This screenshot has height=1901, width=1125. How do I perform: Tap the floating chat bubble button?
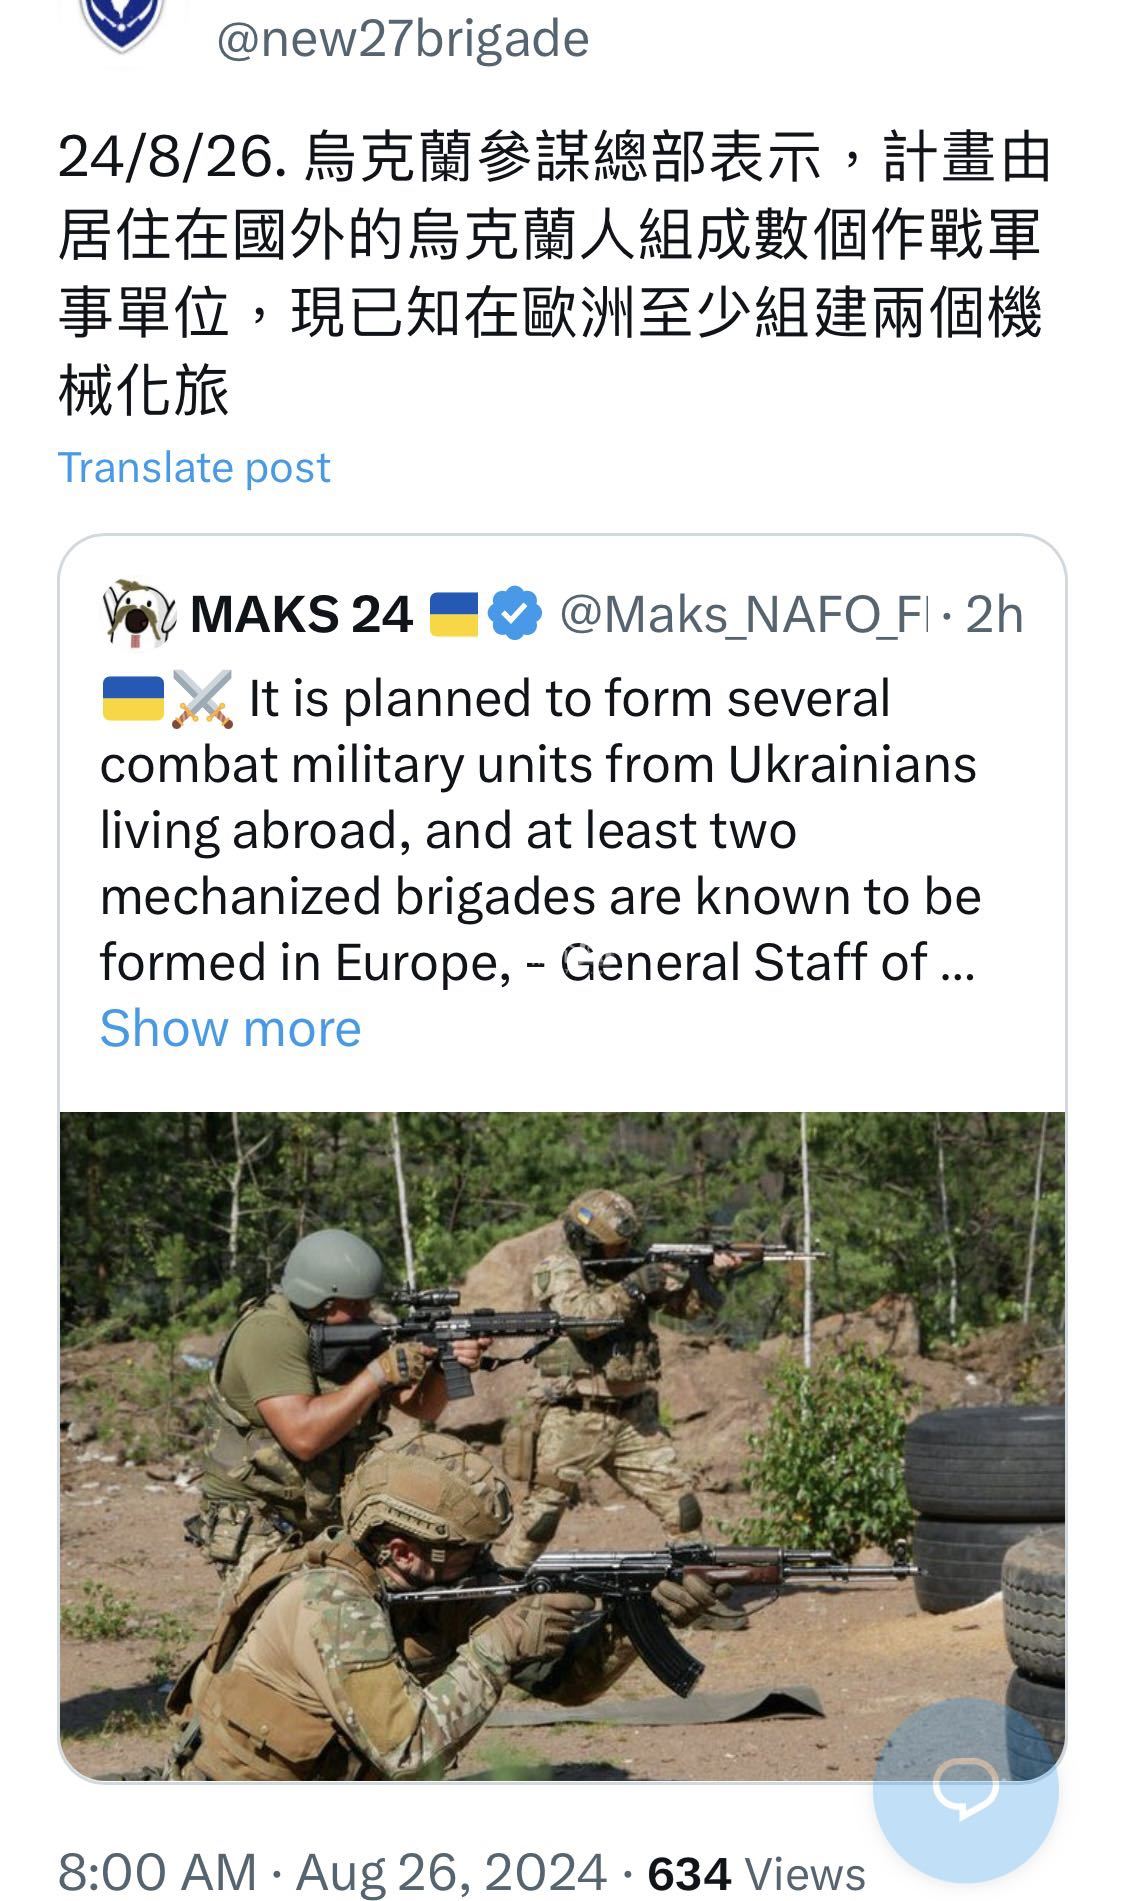click(x=965, y=1790)
